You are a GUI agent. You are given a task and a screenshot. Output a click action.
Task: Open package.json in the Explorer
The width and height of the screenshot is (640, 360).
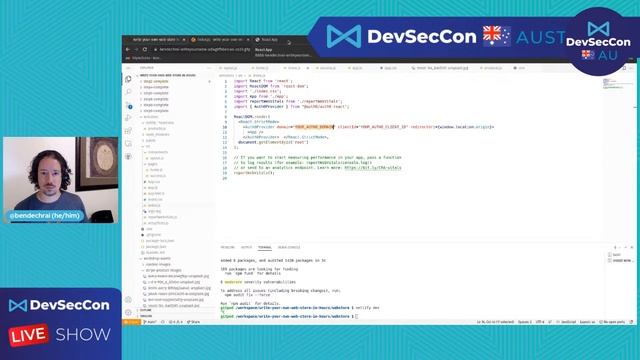pyautogui.click(x=156, y=247)
